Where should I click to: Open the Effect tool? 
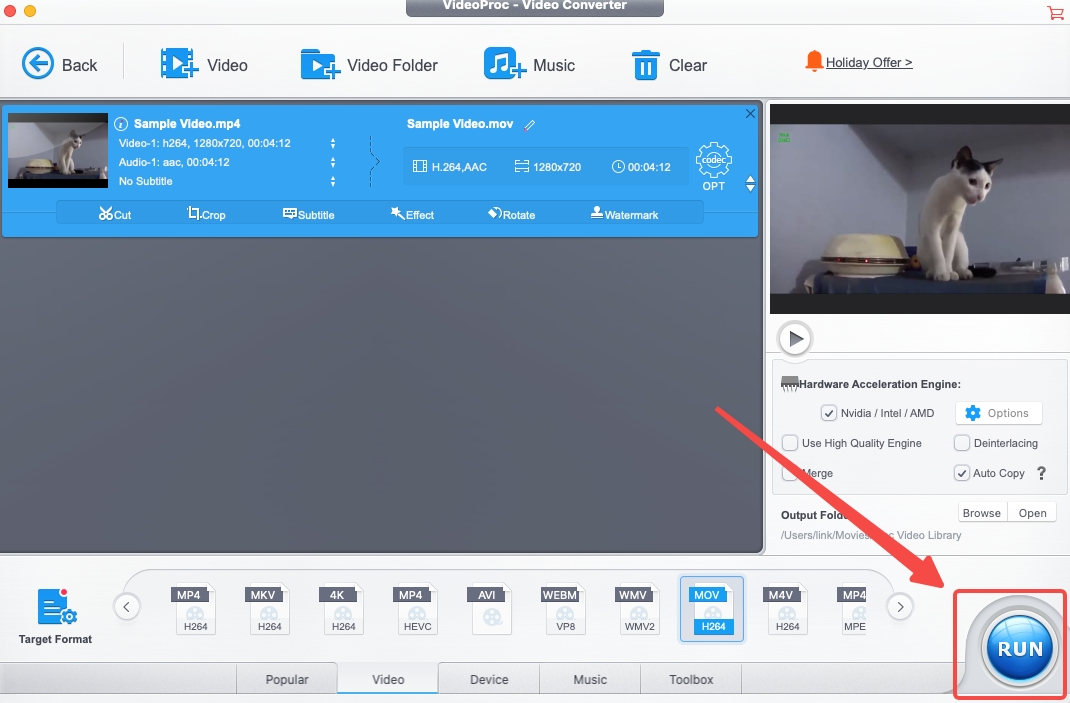click(x=412, y=214)
